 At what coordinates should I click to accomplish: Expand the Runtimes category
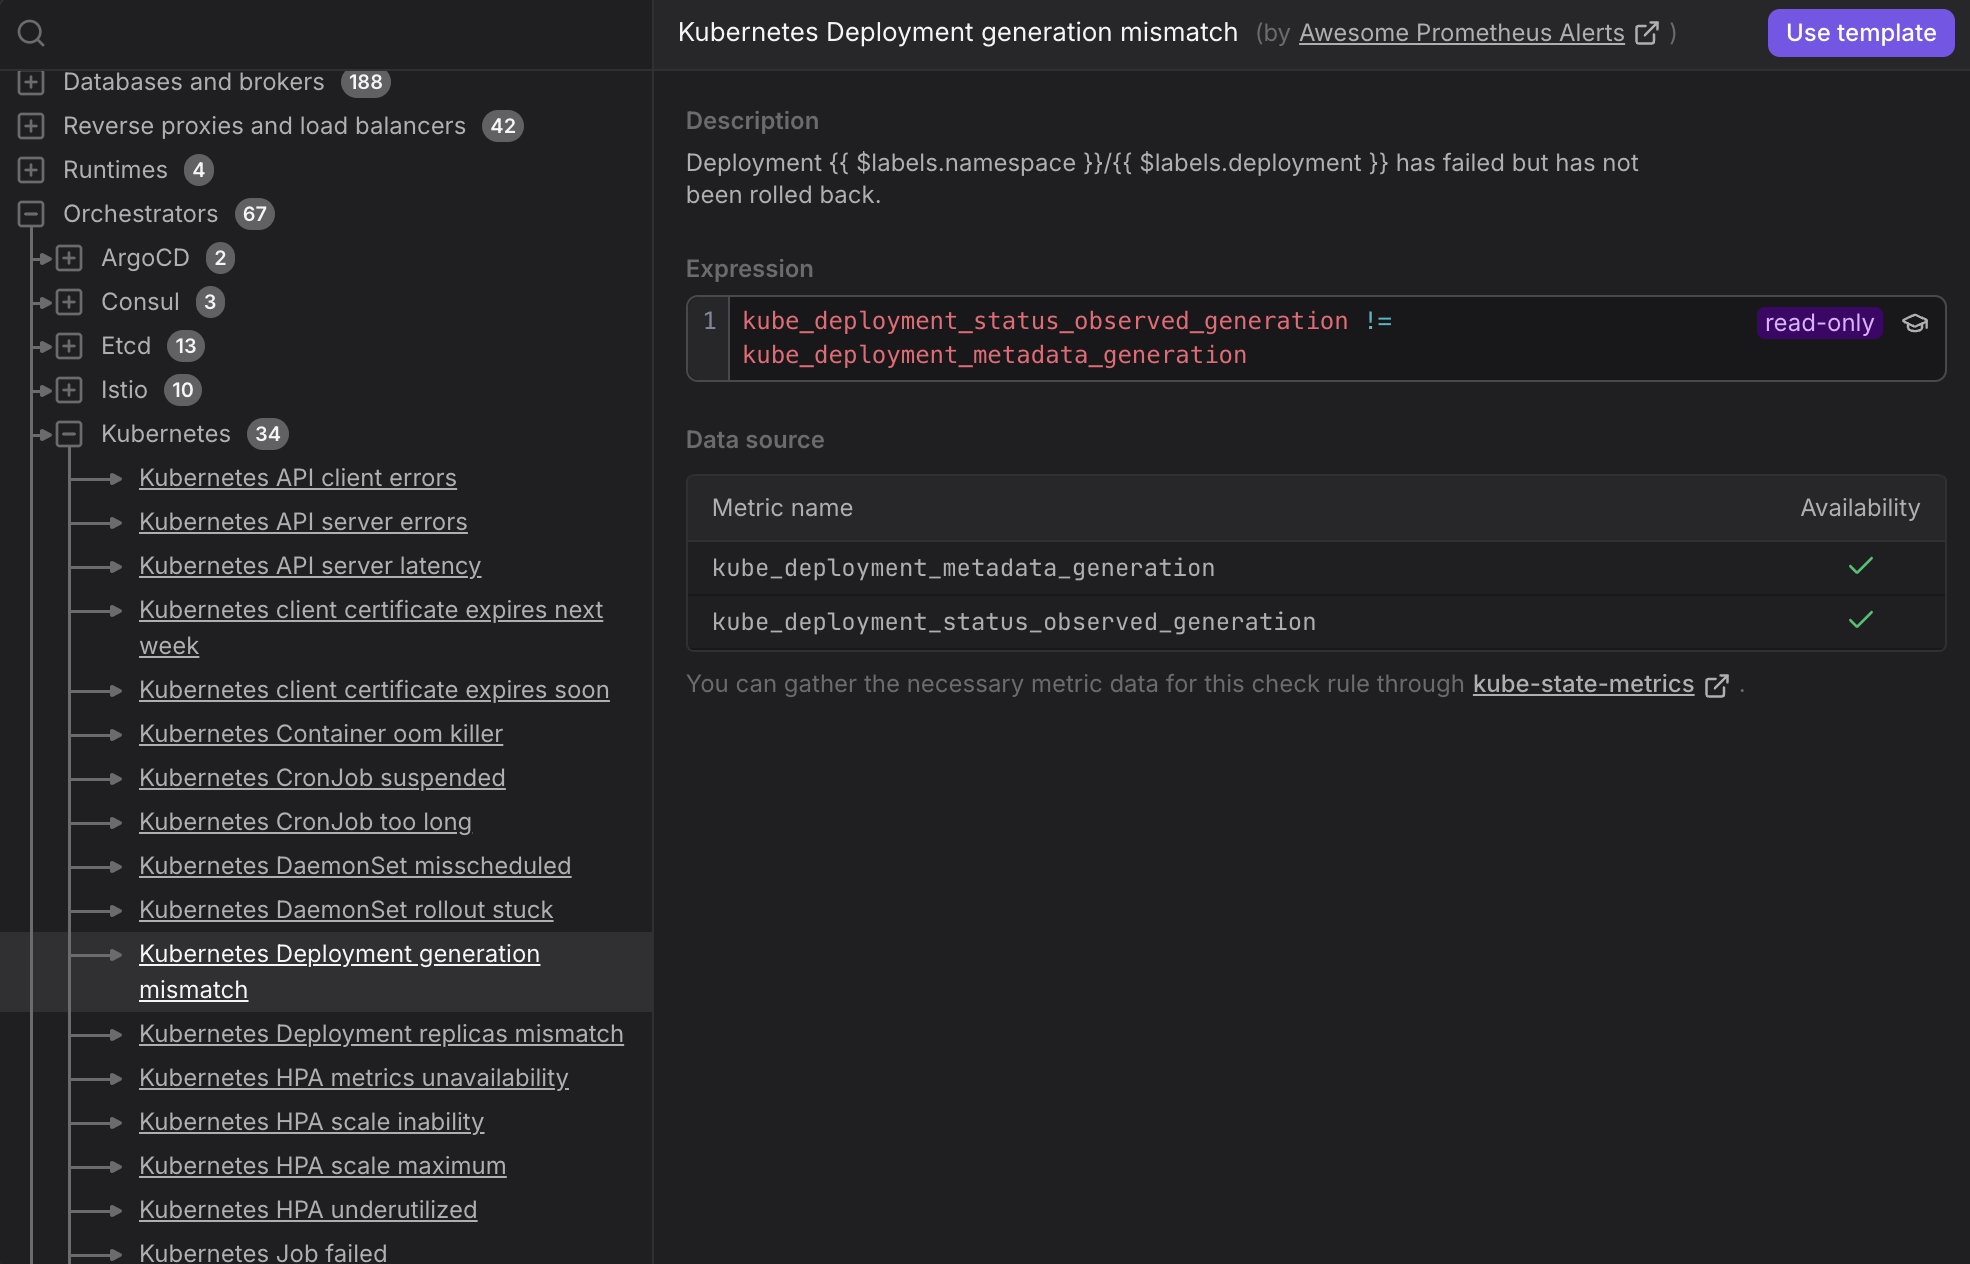coord(31,170)
